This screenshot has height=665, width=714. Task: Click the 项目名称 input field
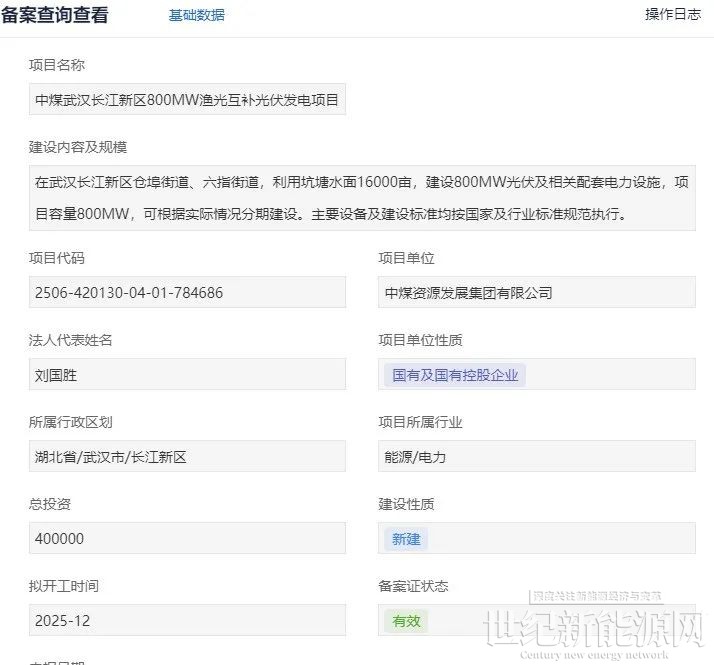(187, 99)
